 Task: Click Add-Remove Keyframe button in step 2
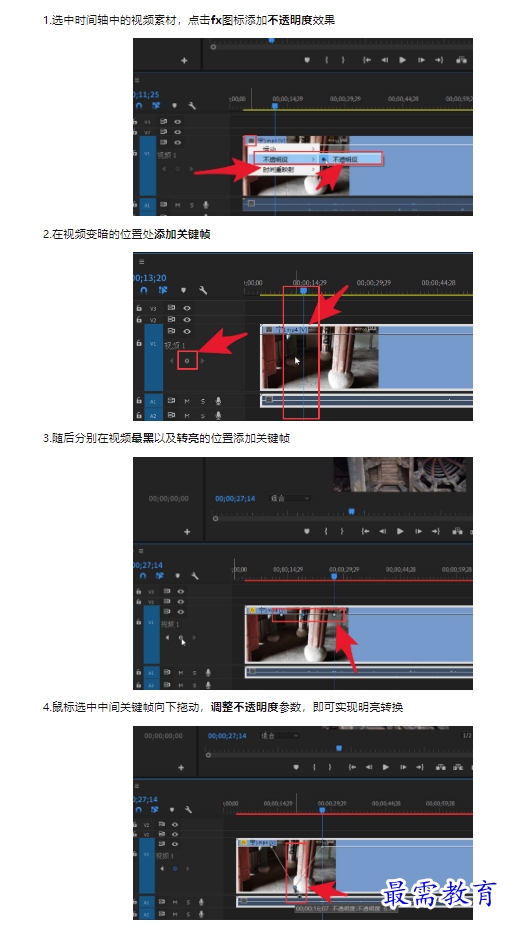click(x=187, y=360)
